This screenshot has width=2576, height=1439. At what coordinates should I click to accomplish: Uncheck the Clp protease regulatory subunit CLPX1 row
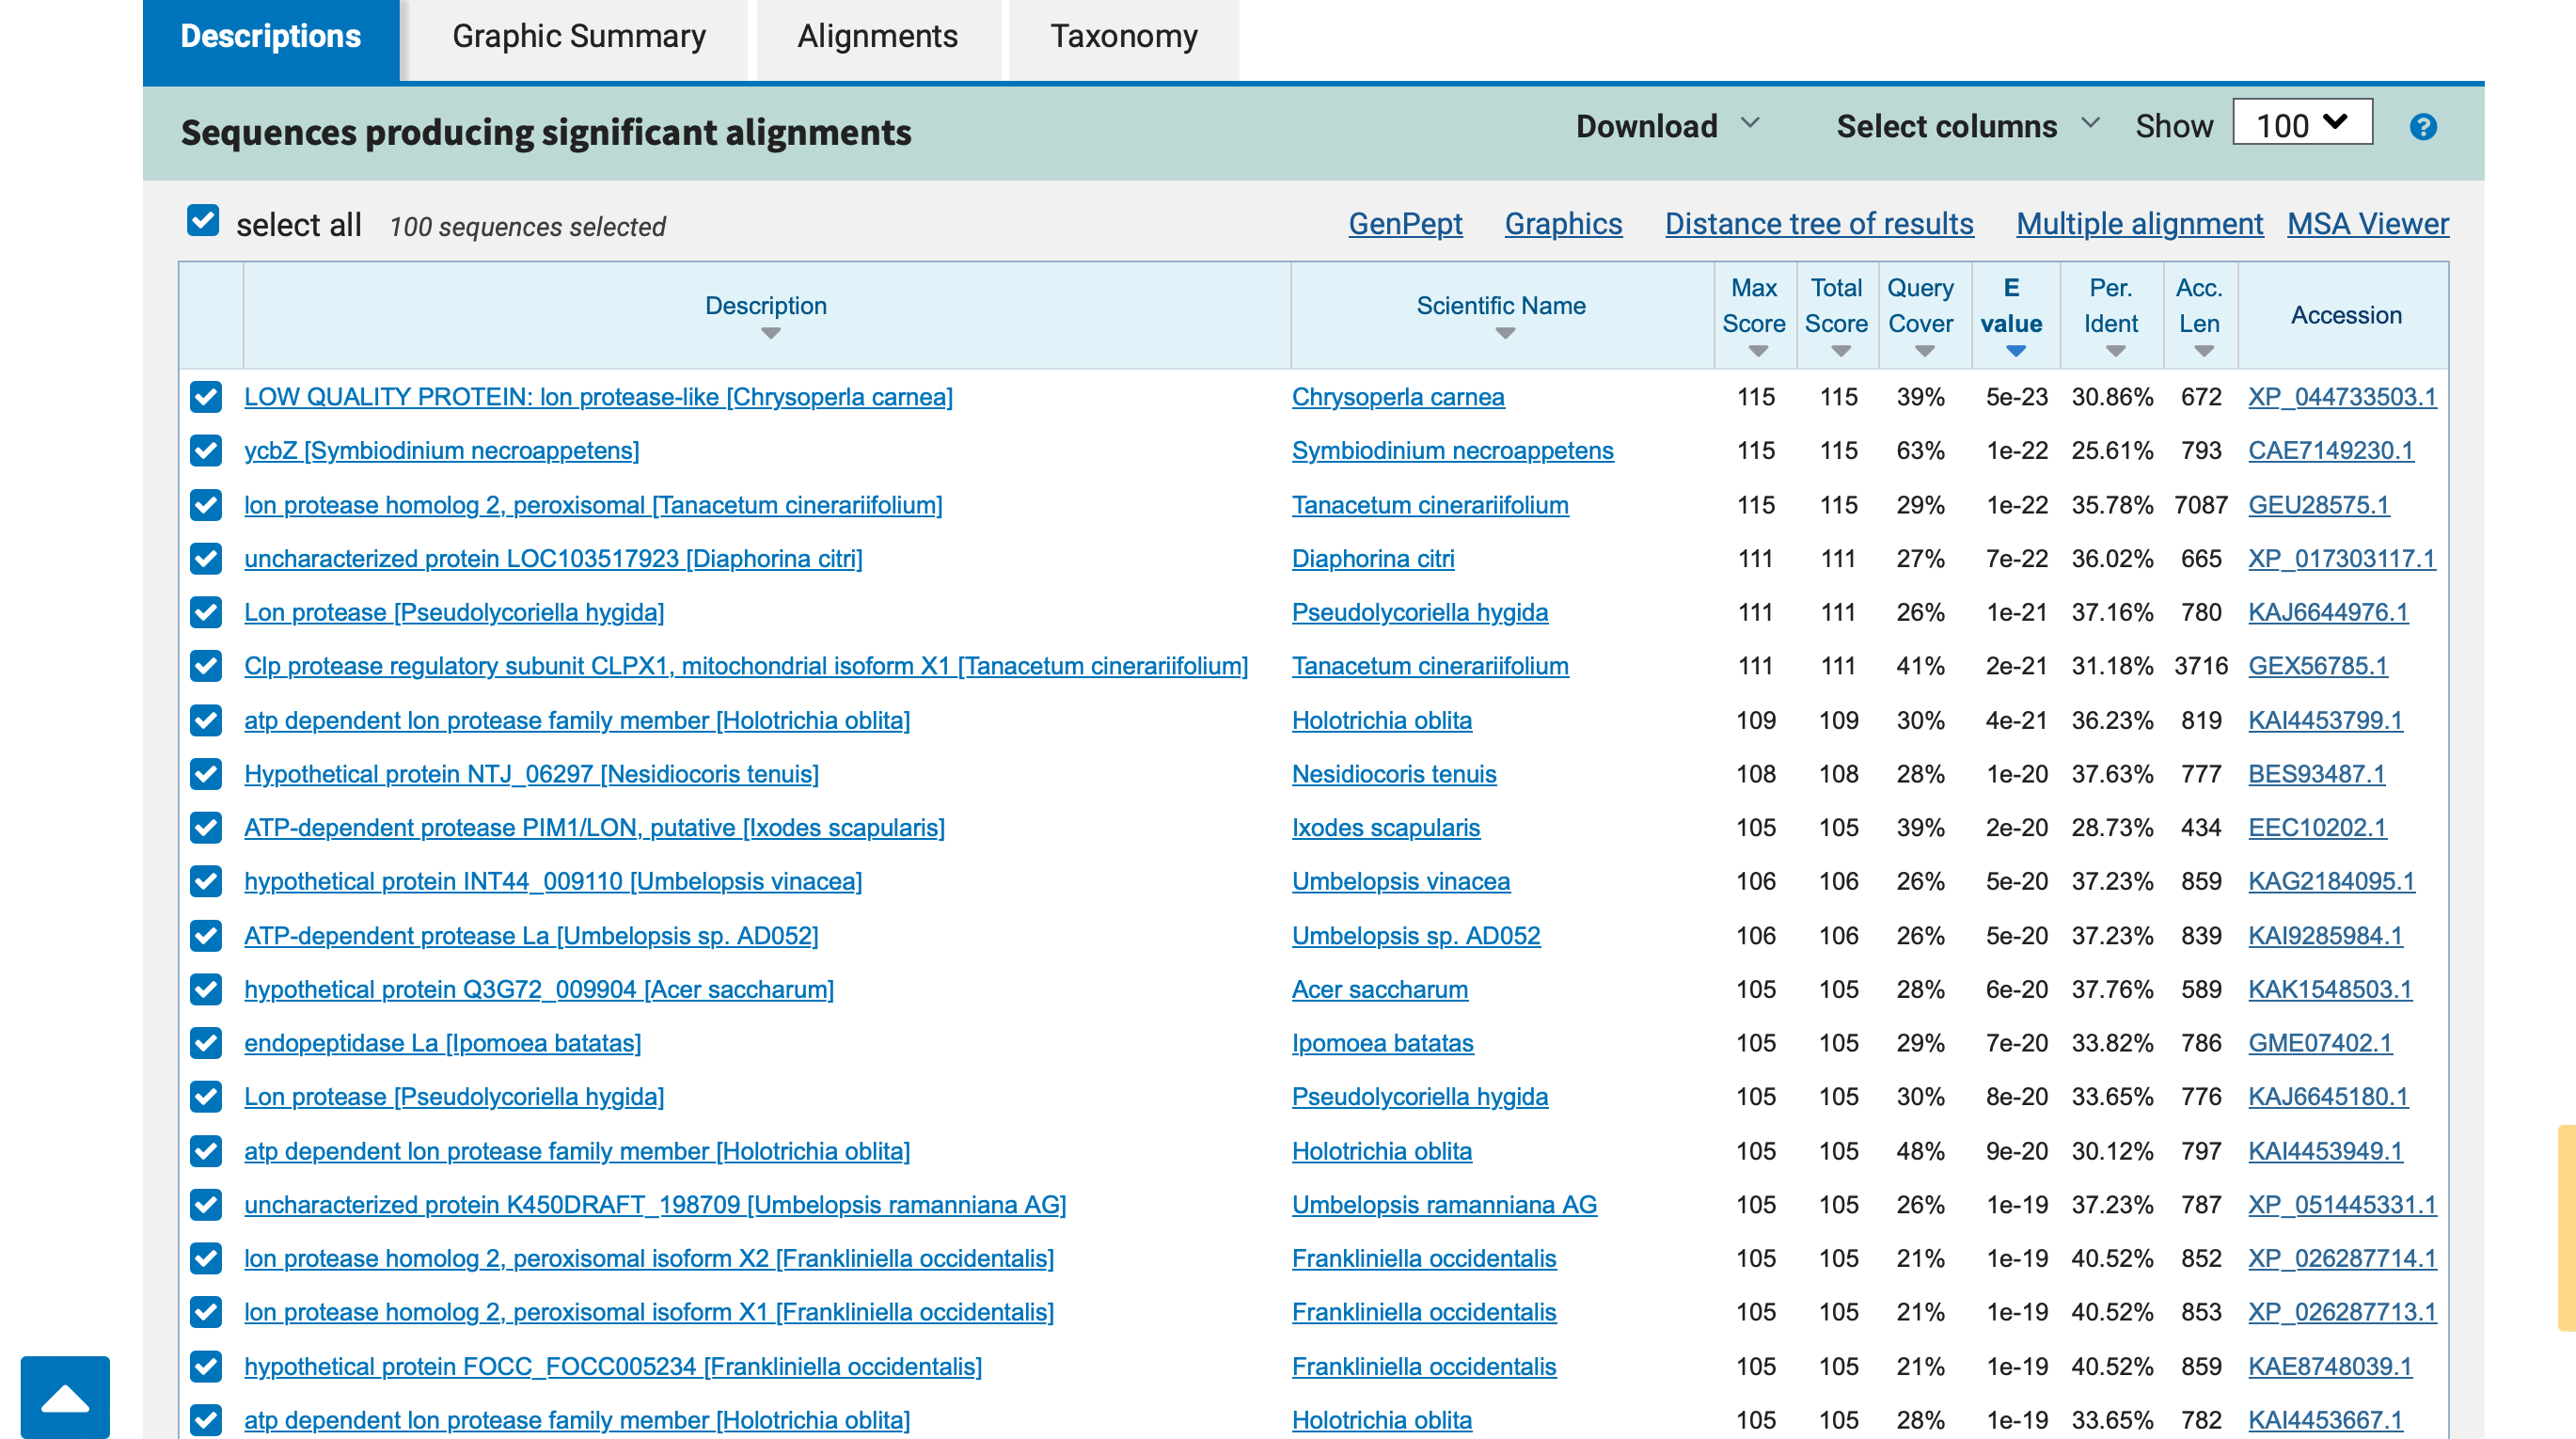(x=206, y=666)
